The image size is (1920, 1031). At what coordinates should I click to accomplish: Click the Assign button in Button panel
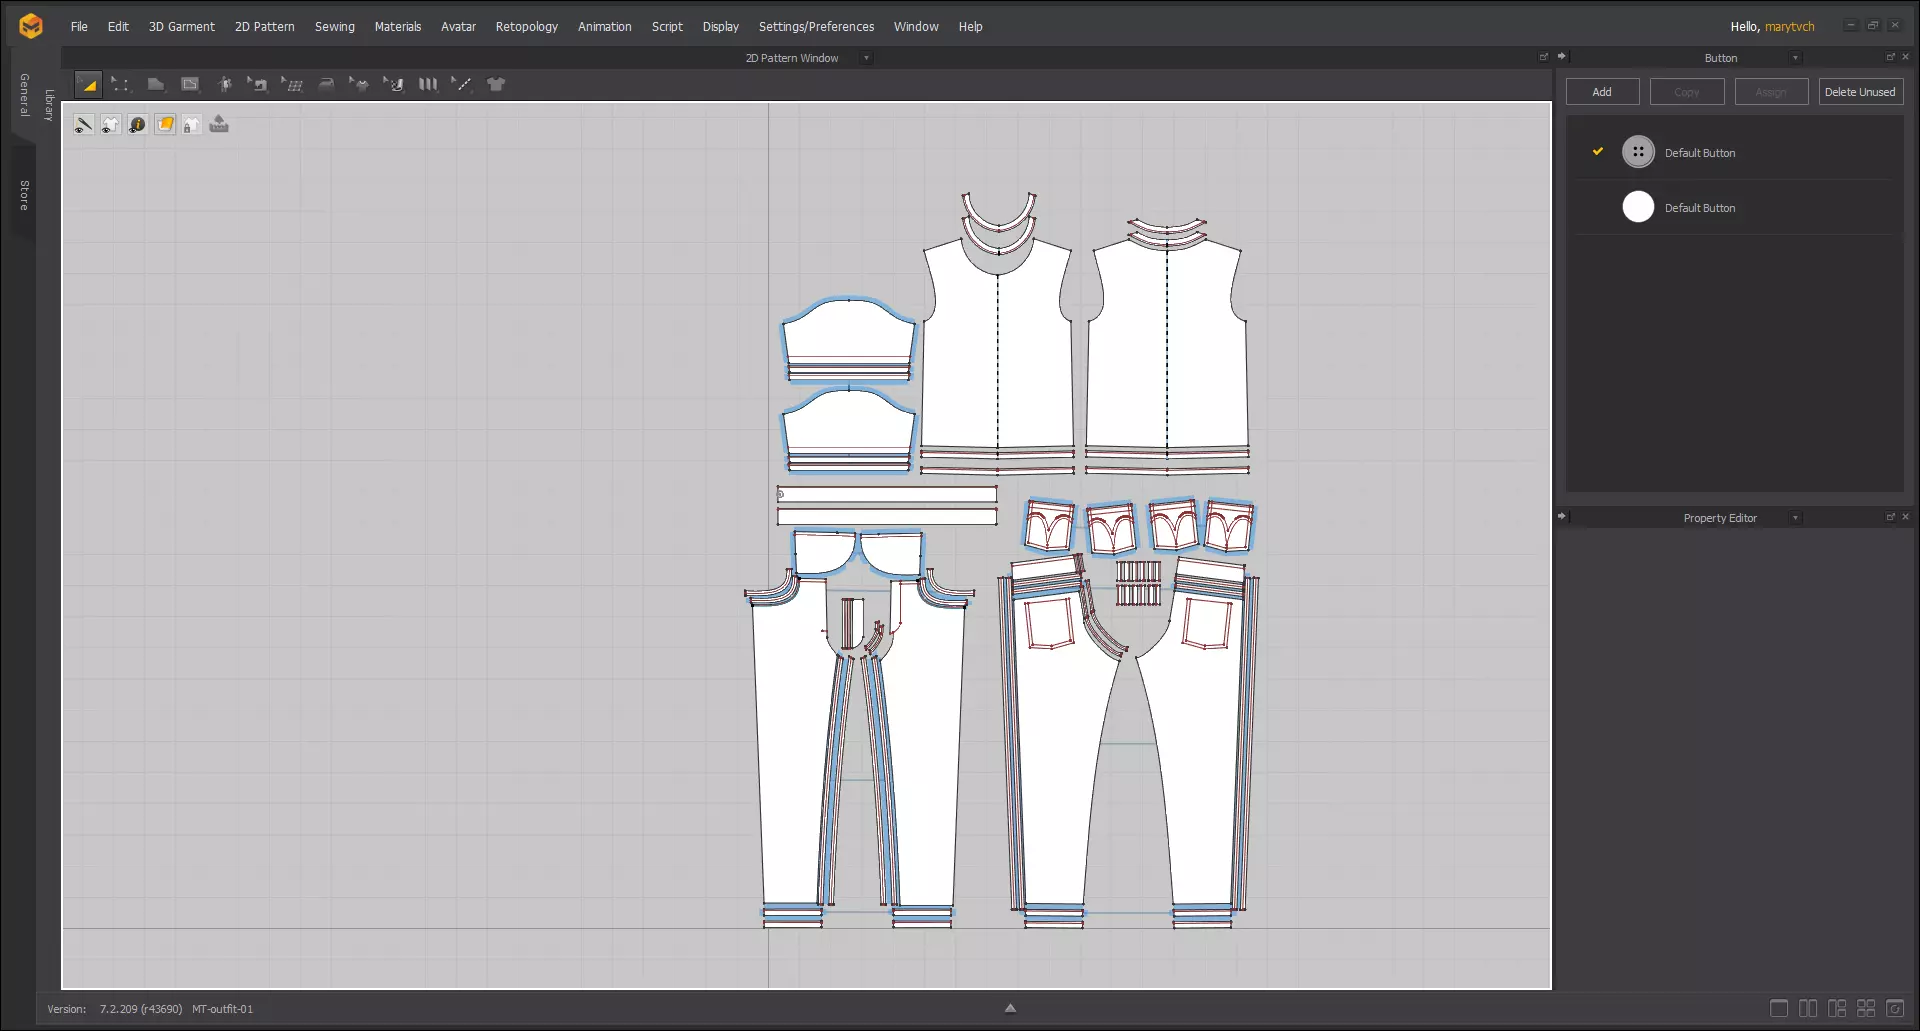(1771, 92)
